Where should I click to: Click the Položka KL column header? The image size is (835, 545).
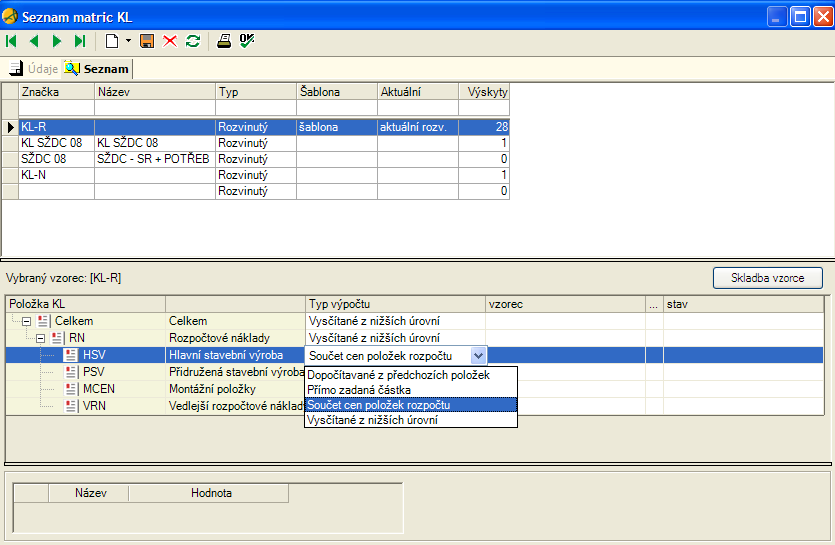click(x=85, y=304)
